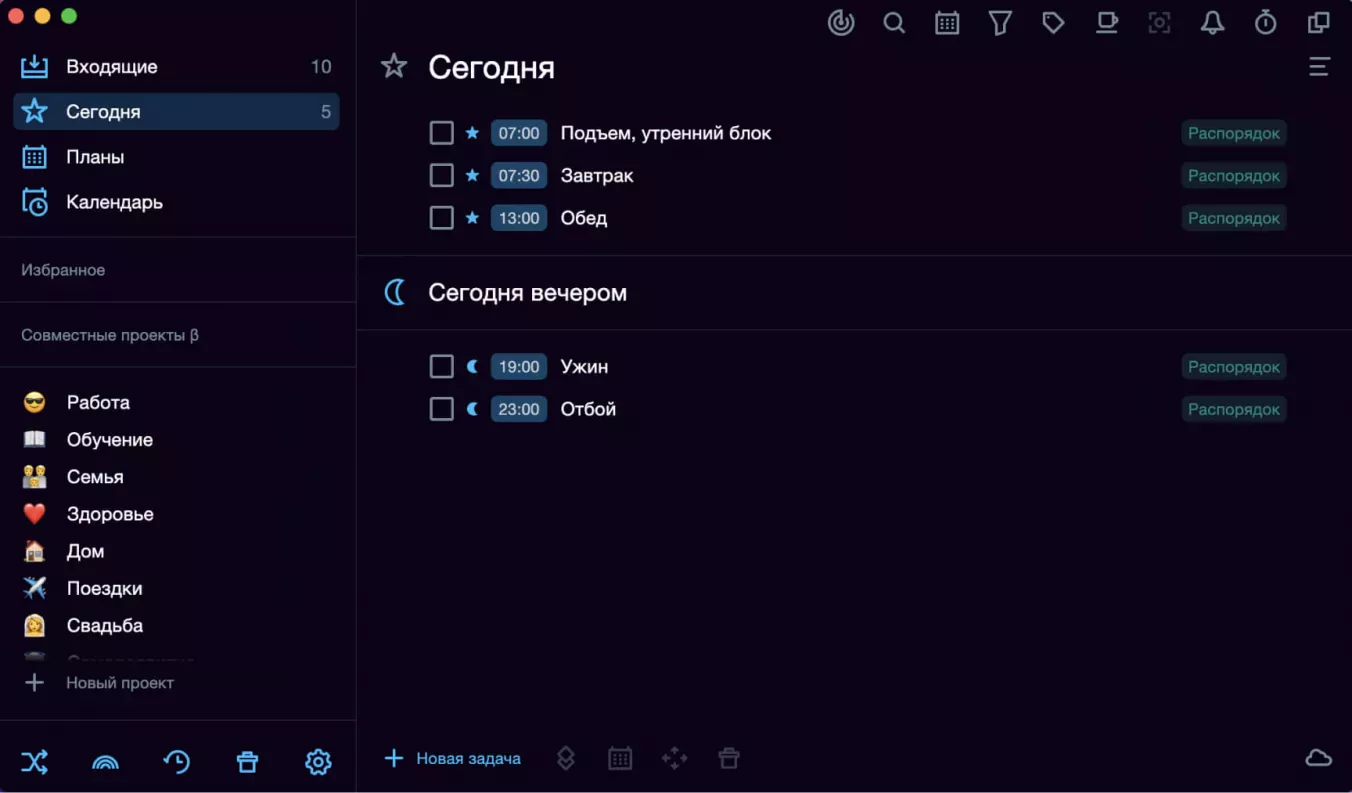Click the cloud sync icon
Viewport: 1352px width, 793px height.
point(1319,758)
